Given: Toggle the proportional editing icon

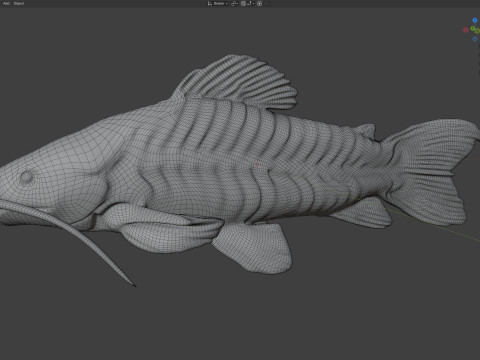Looking at the screenshot, I should (x=259, y=4).
